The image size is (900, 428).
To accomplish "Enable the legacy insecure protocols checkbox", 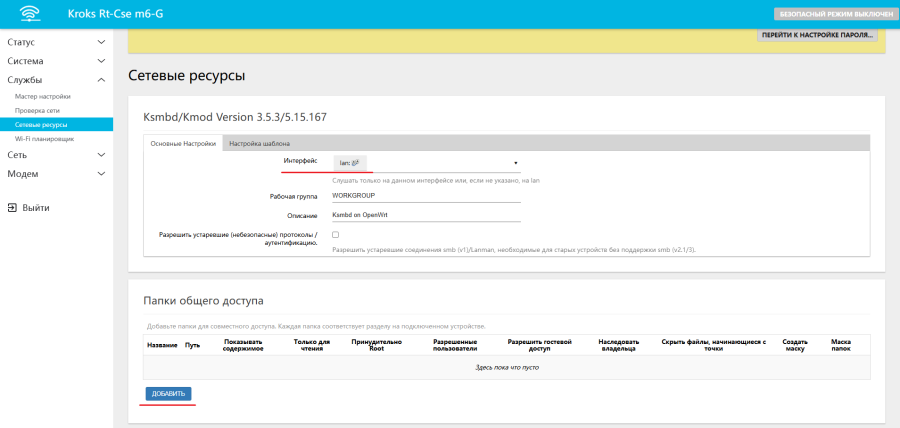I will 335,235.
